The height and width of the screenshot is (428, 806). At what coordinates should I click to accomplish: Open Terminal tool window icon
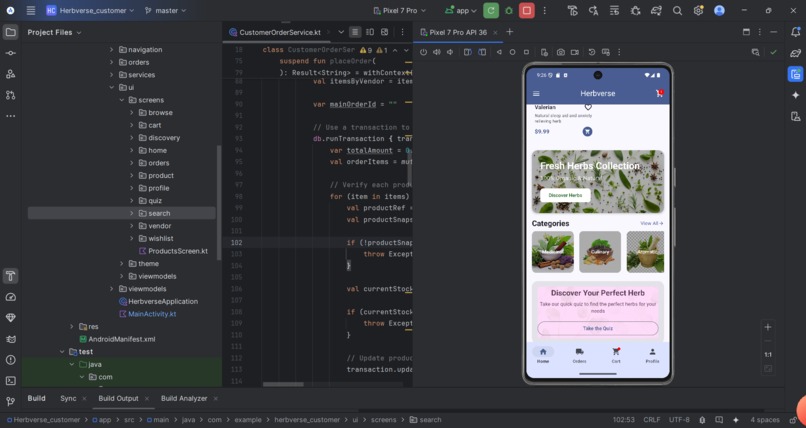(10, 381)
